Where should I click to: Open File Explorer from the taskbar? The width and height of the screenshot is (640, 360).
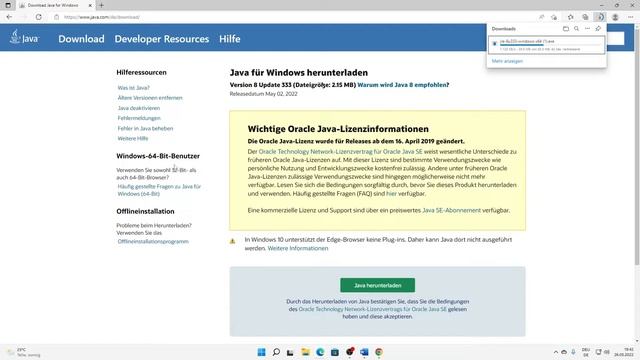pos(305,352)
